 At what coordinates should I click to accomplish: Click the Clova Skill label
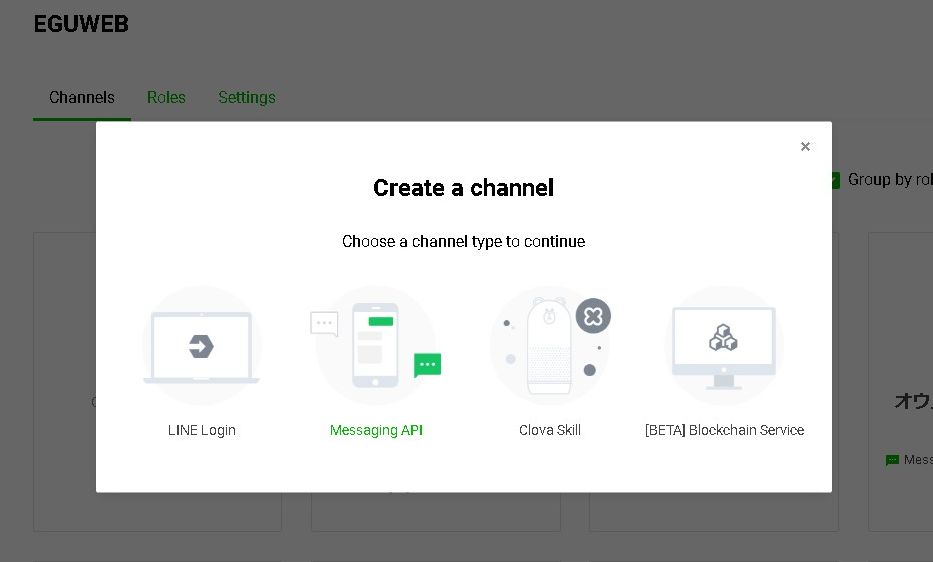click(550, 430)
